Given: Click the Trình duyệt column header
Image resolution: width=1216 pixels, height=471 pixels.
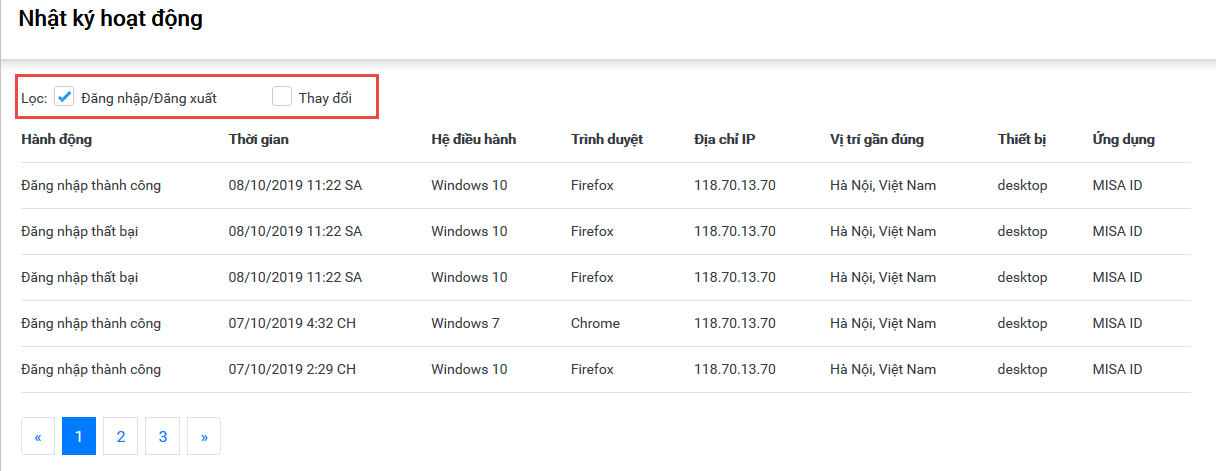Looking at the screenshot, I should pyautogui.click(x=606, y=139).
